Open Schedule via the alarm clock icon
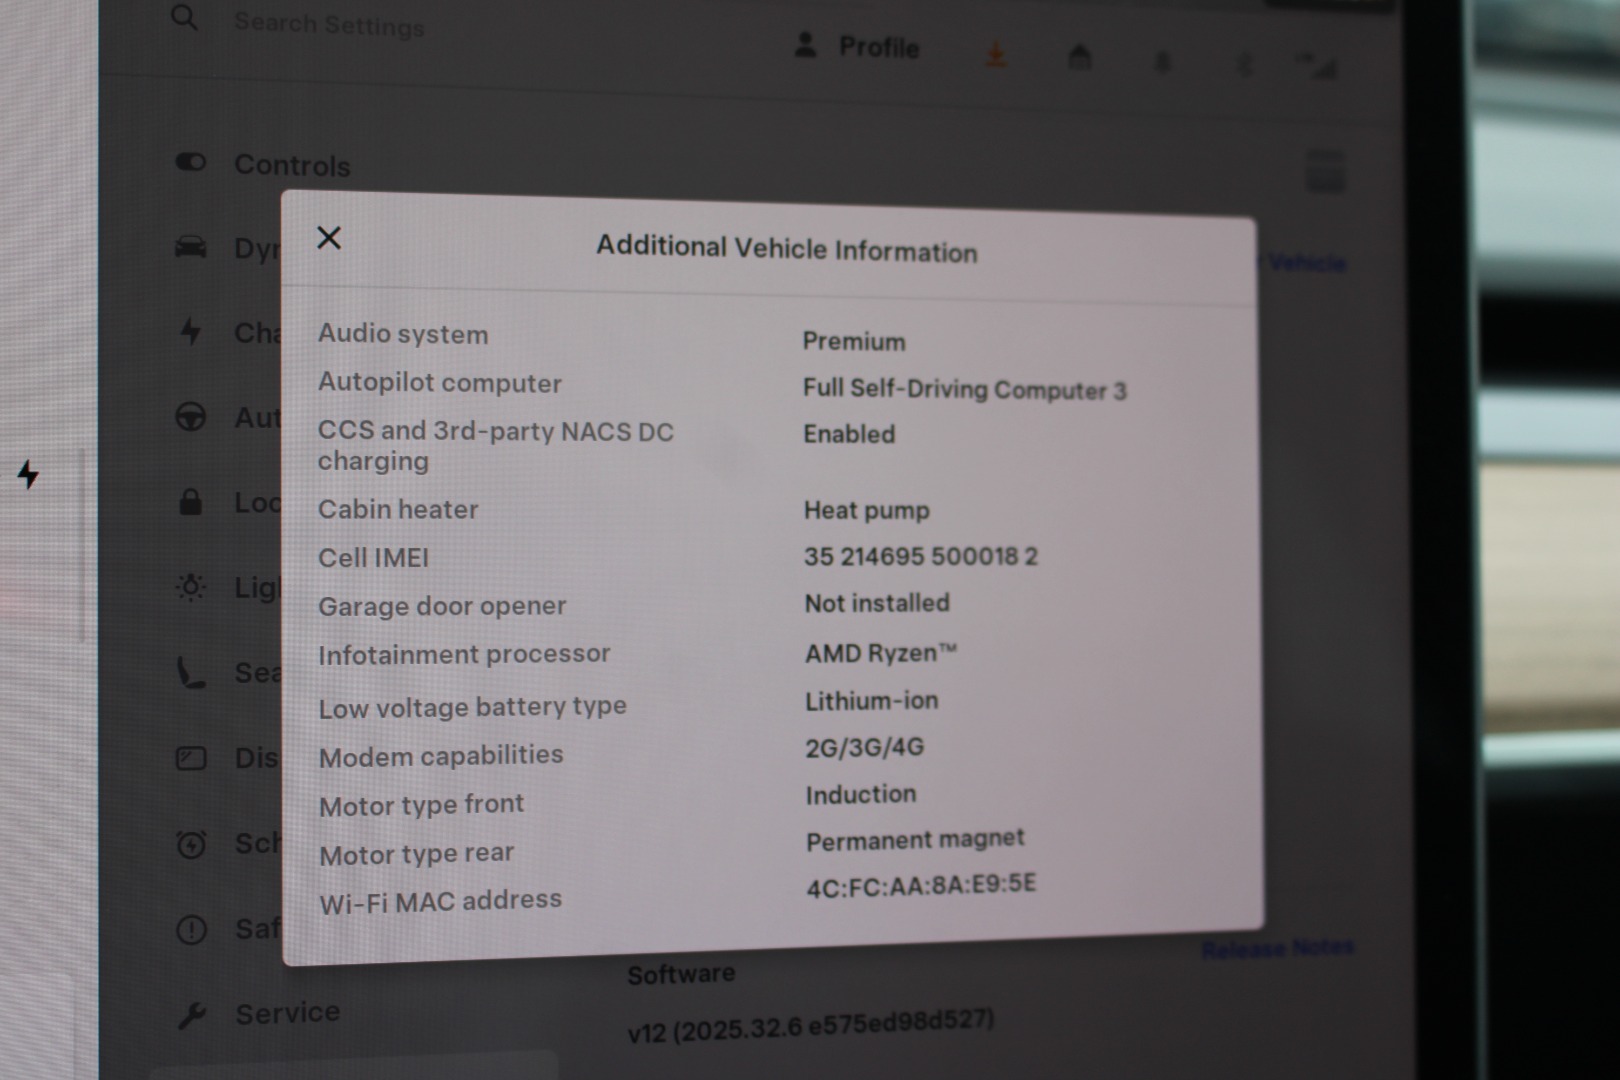The image size is (1620, 1080). click(190, 845)
